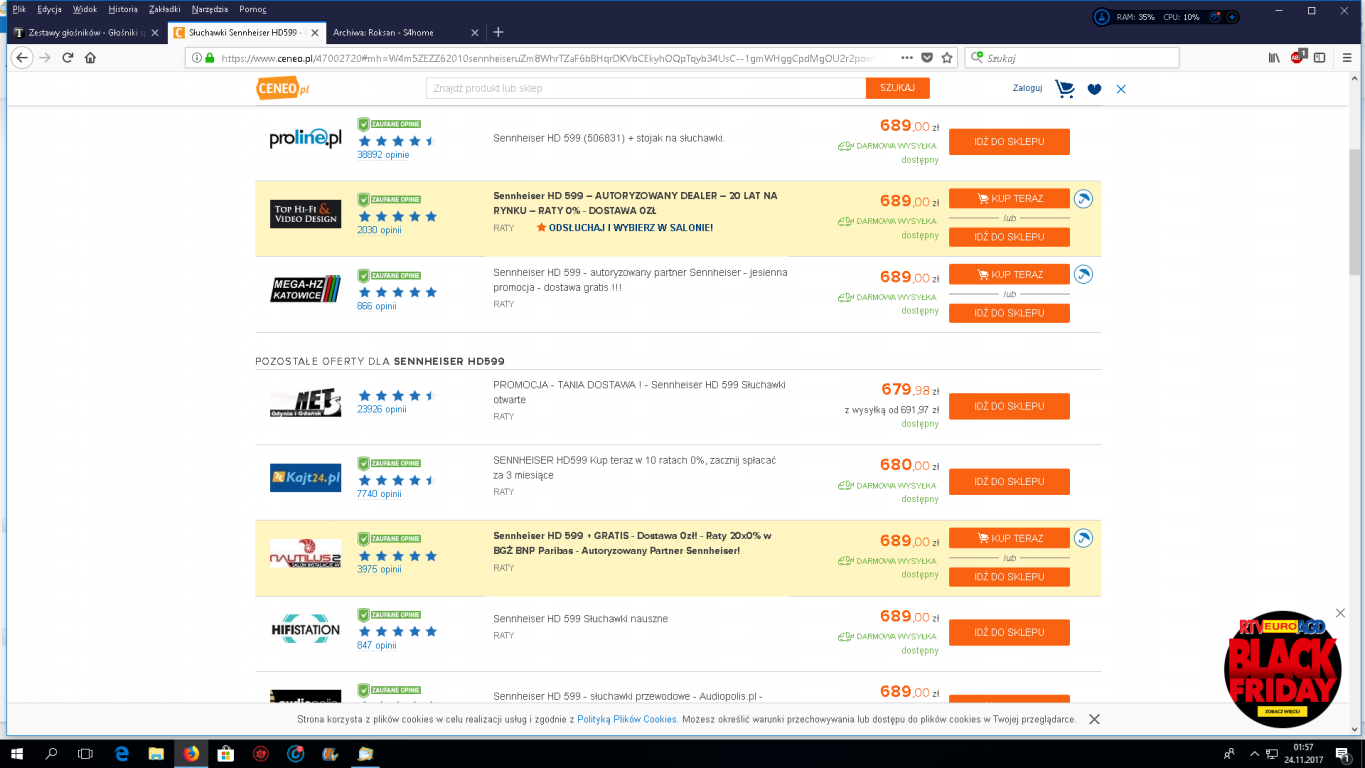
Task: Launch Microsoft Edge from the taskbar
Action: [121, 753]
